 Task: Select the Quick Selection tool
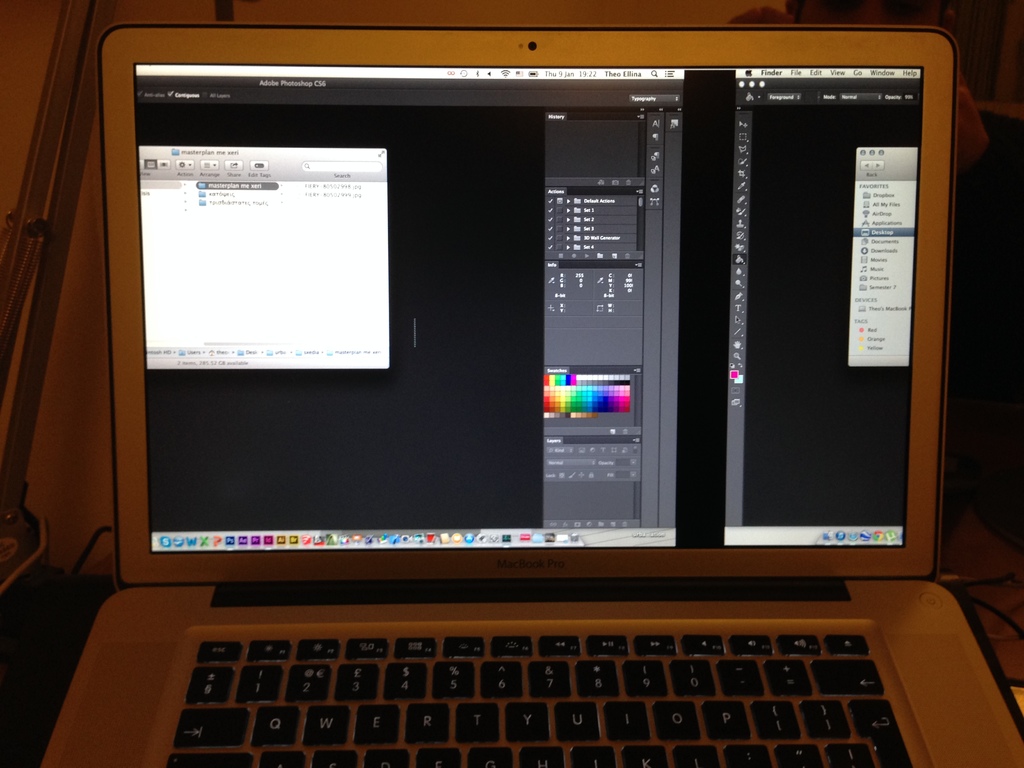[743, 161]
